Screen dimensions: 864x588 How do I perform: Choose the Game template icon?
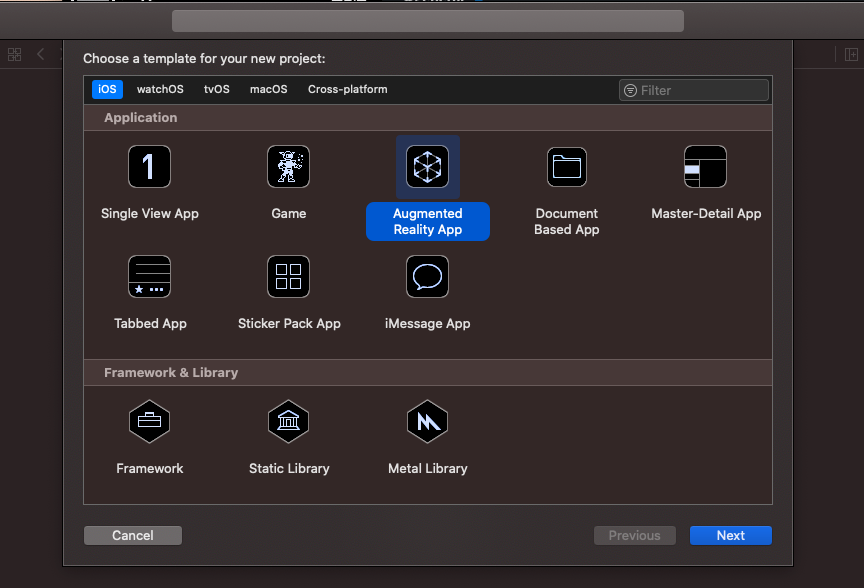[288, 166]
